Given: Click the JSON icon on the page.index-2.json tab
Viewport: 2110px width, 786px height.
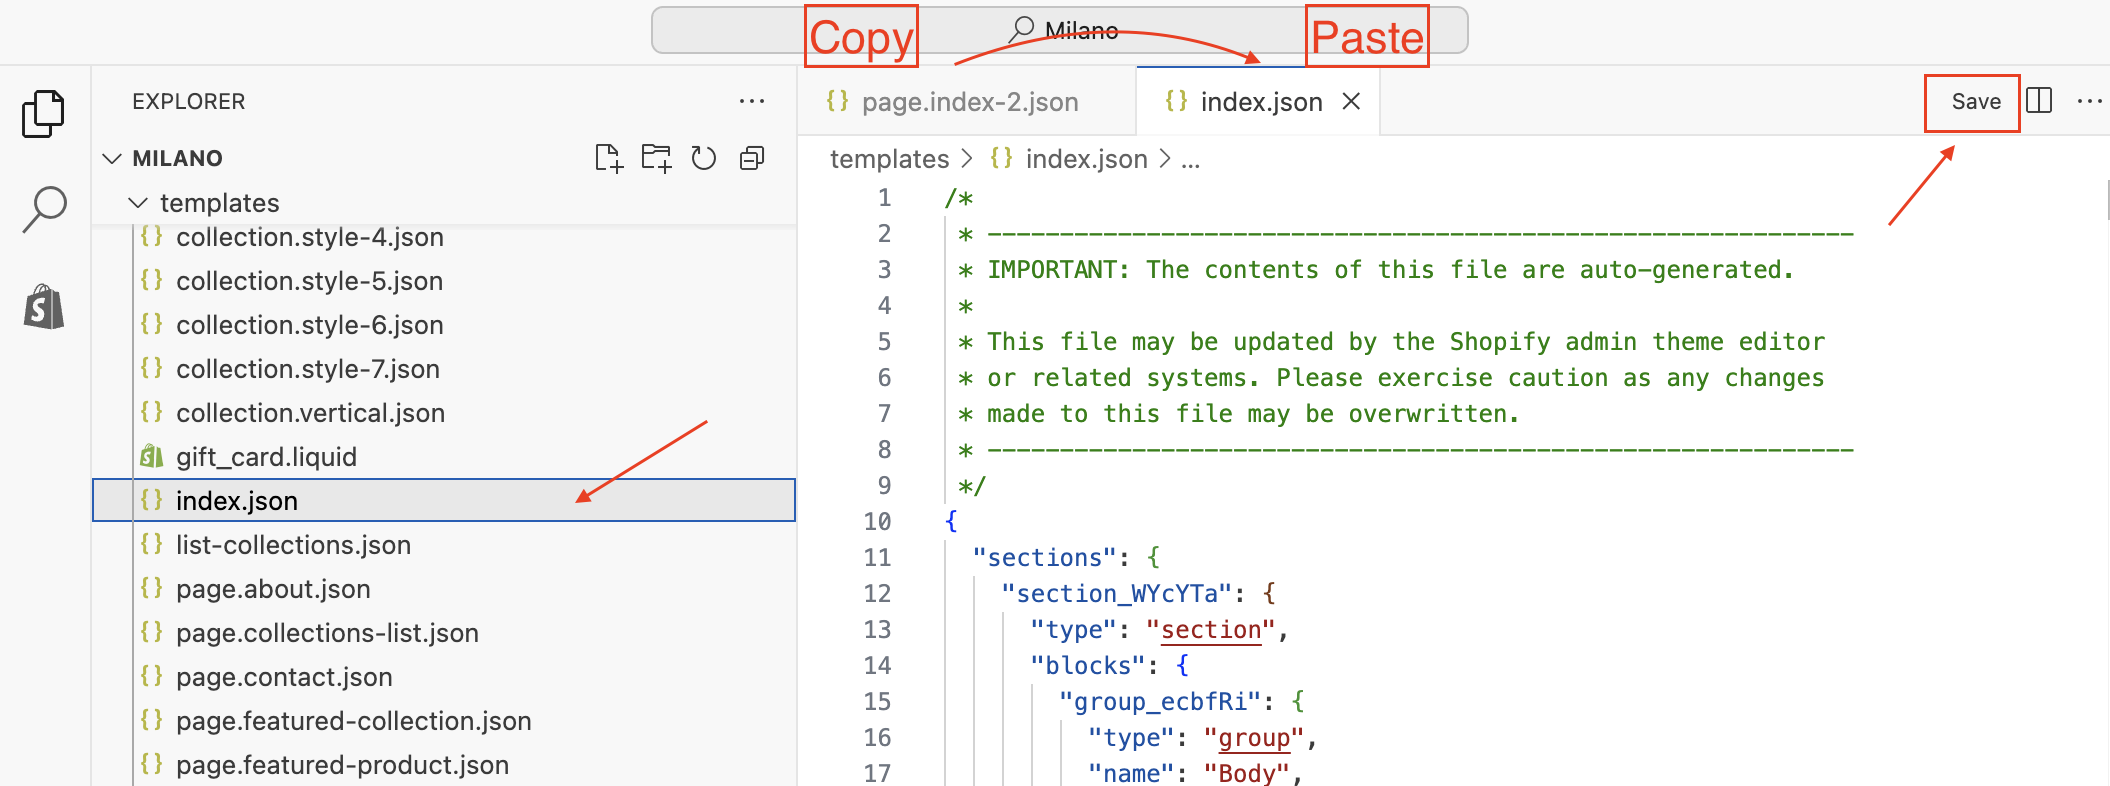Looking at the screenshot, I should click(x=837, y=100).
